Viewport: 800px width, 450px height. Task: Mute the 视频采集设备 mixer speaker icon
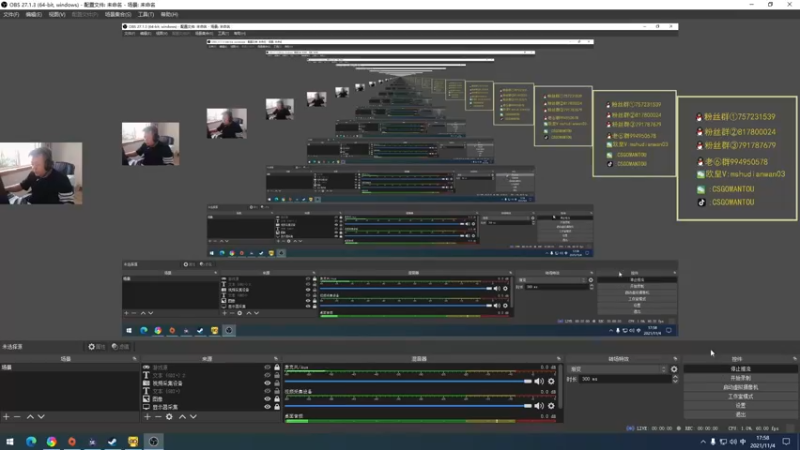539,406
